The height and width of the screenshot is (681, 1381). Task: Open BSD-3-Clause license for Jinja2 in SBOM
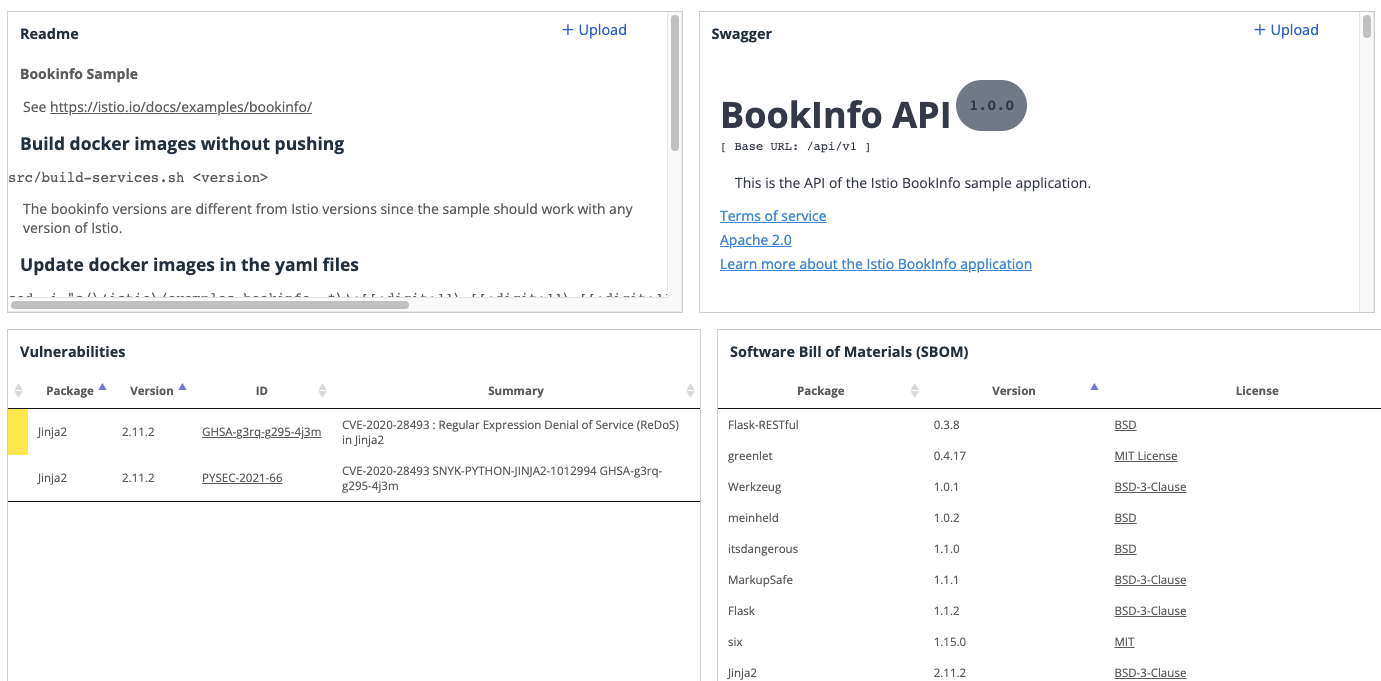(1150, 673)
